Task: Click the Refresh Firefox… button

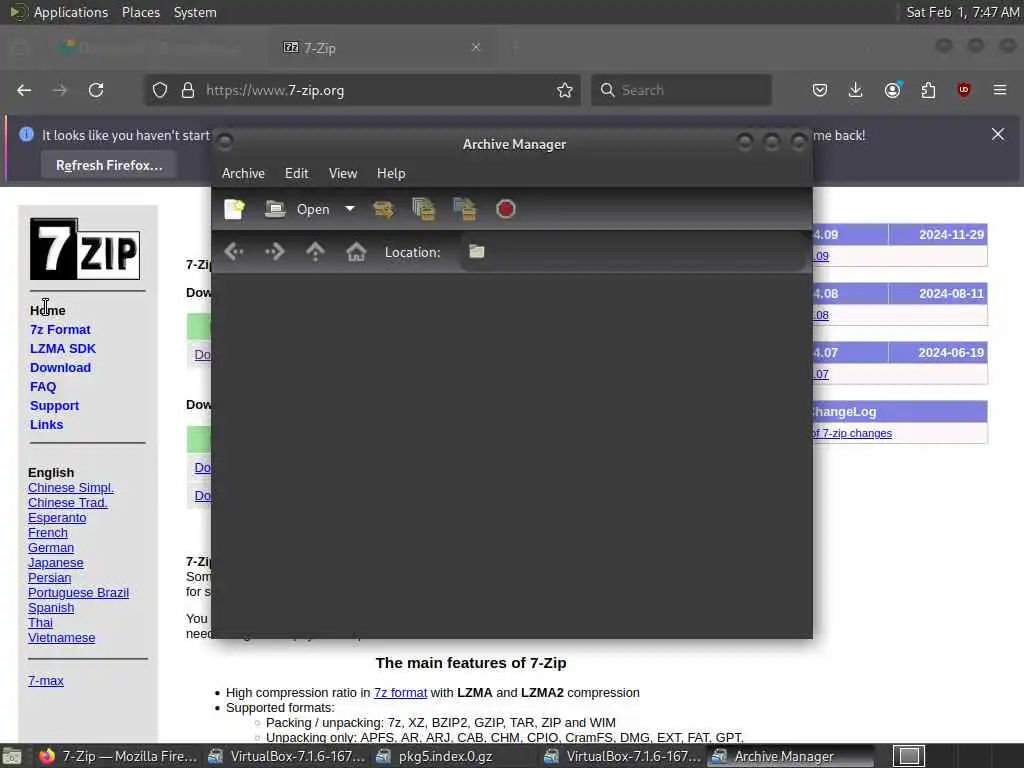Action: (109, 165)
